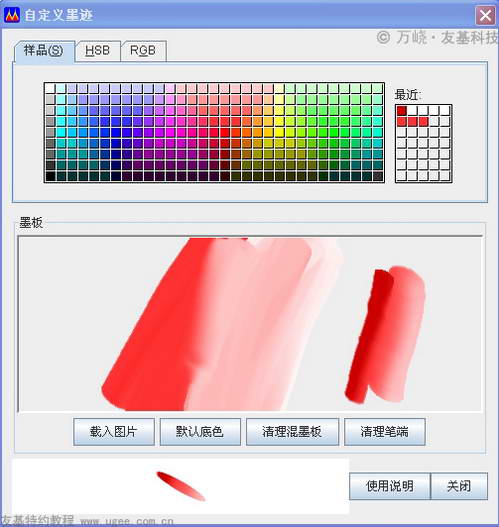499x527 pixels.
Task: Click the 清理笔端 button
Action: click(385, 432)
